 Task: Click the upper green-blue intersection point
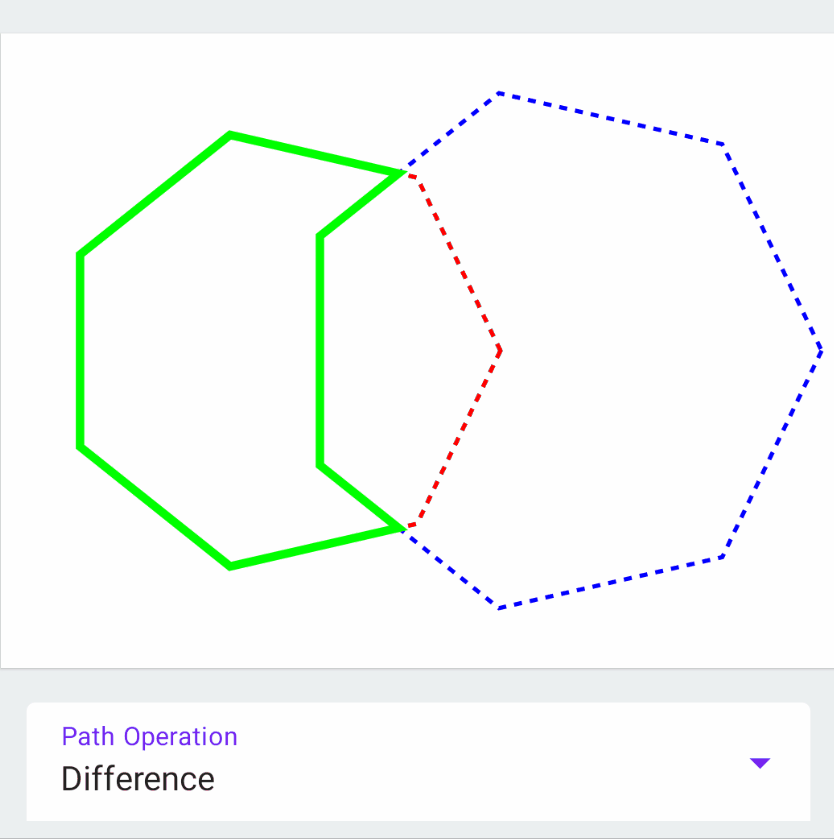point(403,173)
